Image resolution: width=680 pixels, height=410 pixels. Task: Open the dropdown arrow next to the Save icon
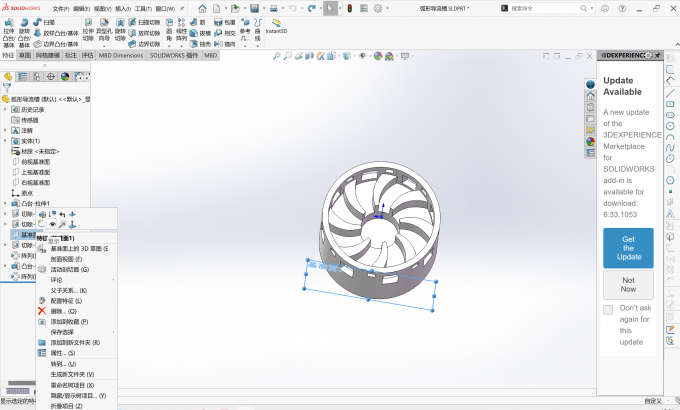[x=264, y=8]
